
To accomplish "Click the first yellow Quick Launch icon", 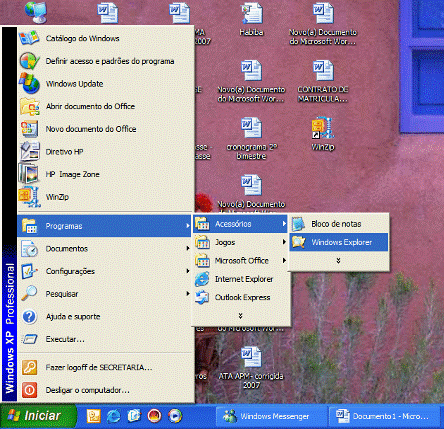I will [94, 416].
